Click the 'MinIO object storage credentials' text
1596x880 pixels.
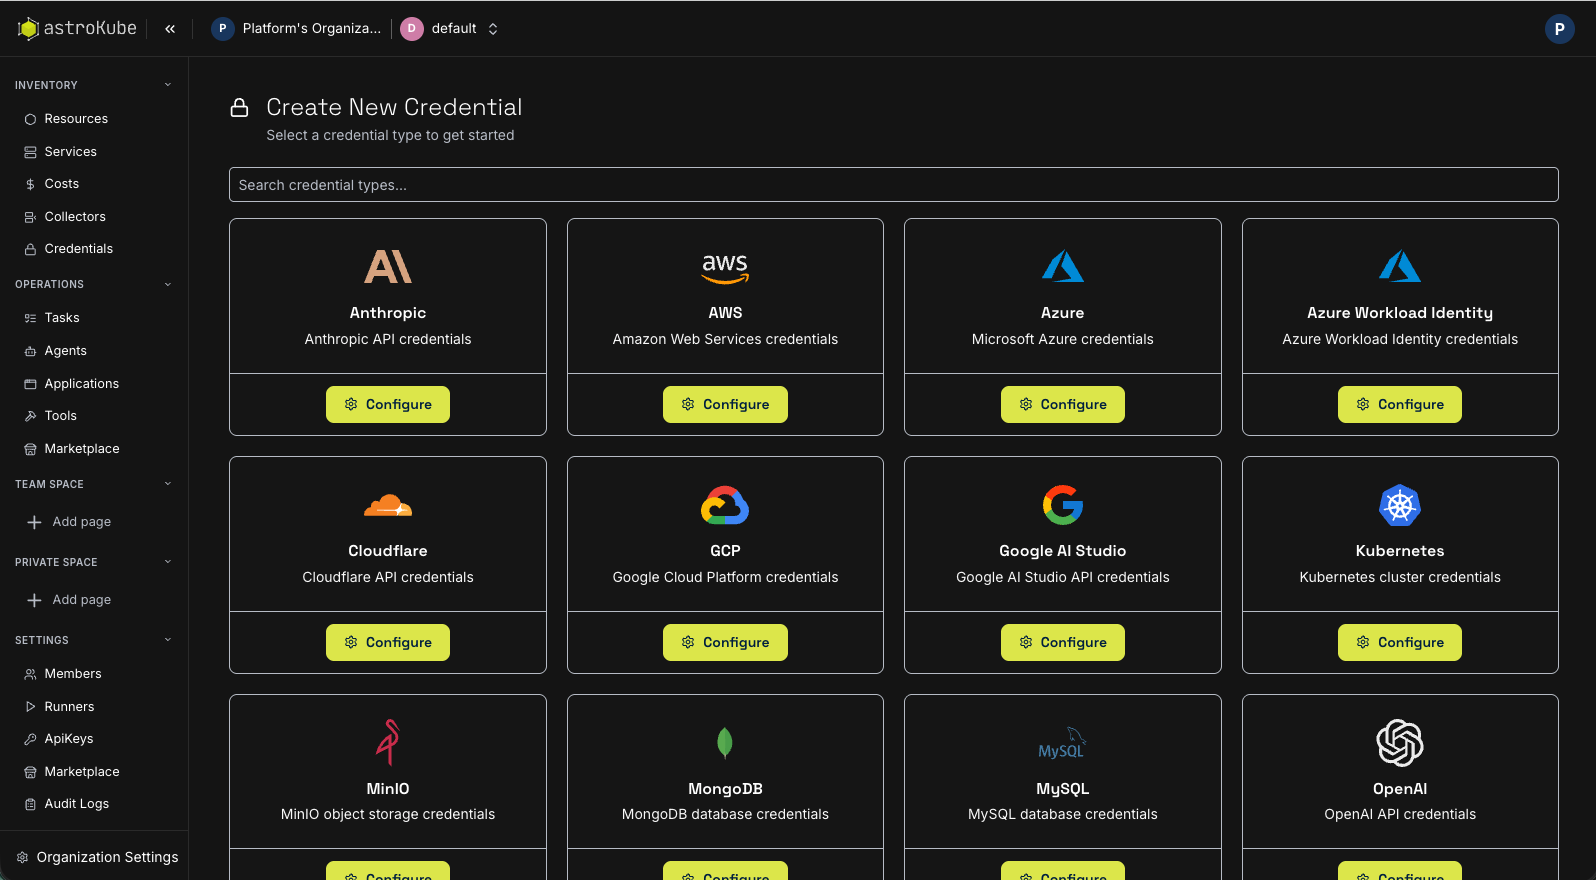point(388,814)
